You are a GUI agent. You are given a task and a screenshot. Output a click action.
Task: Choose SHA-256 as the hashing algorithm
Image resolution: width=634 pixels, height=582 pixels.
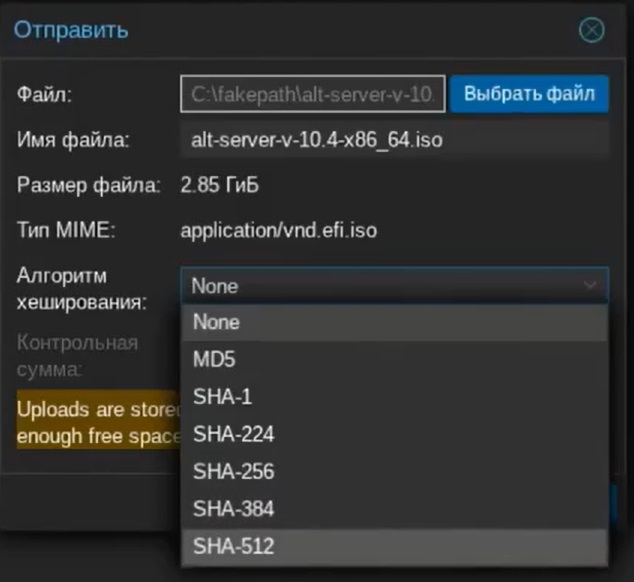[x=233, y=471]
